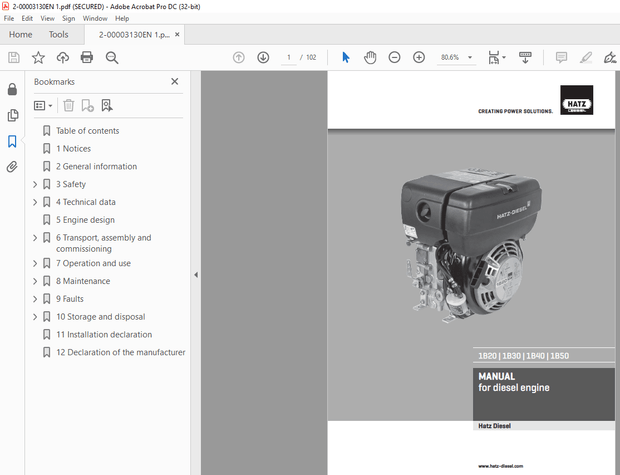Open the Page Thumbnails panel icon
The height and width of the screenshot is (475, 620).
[x=13, y=115]
